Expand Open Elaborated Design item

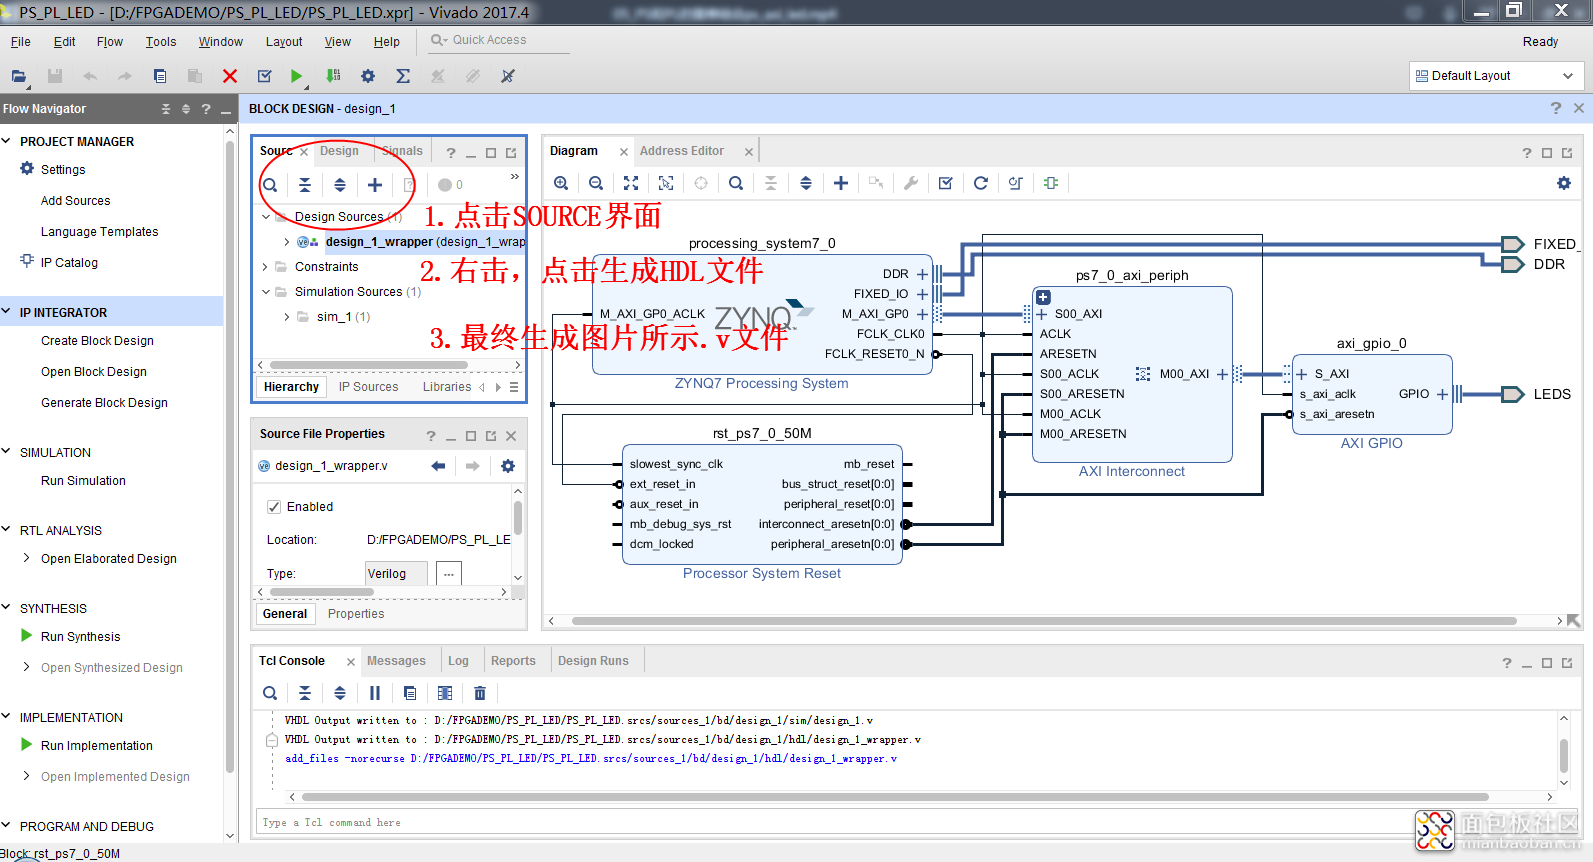(x=26, y=558)
